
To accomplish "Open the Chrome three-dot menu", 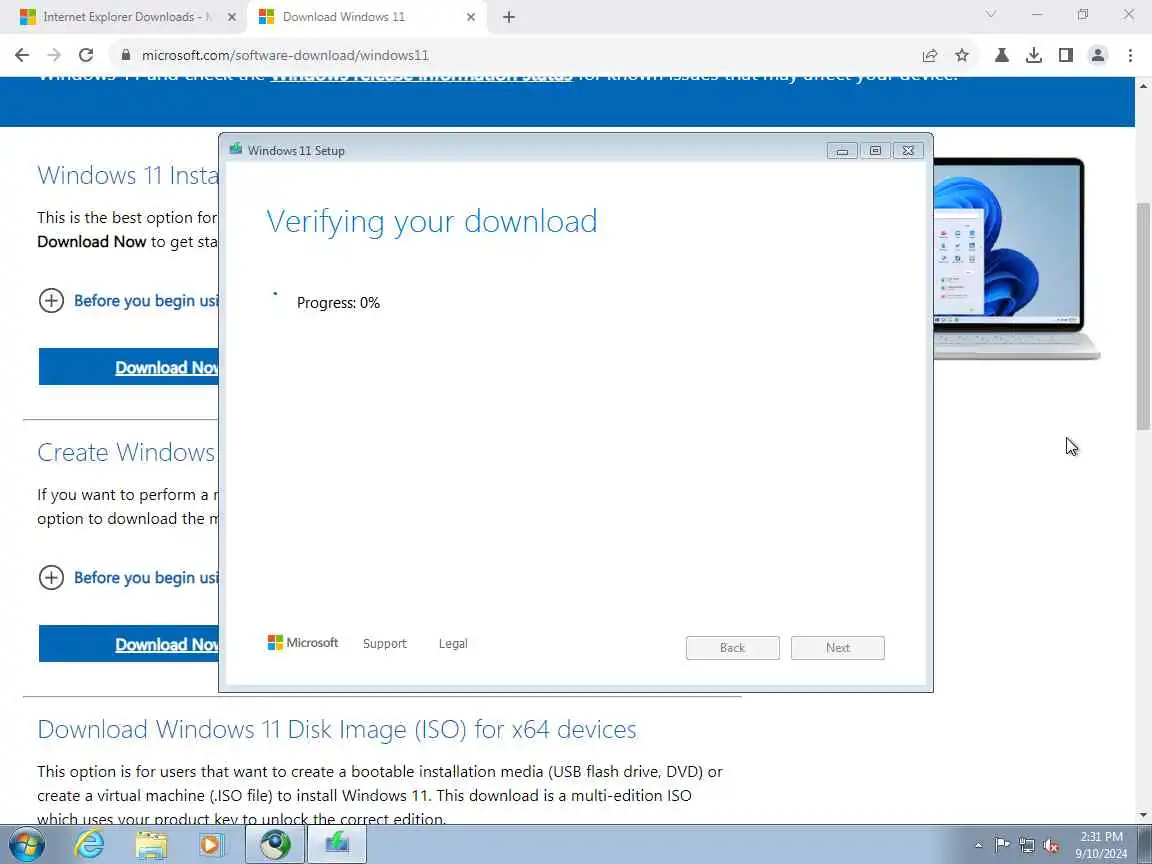I will point(1130,55).
